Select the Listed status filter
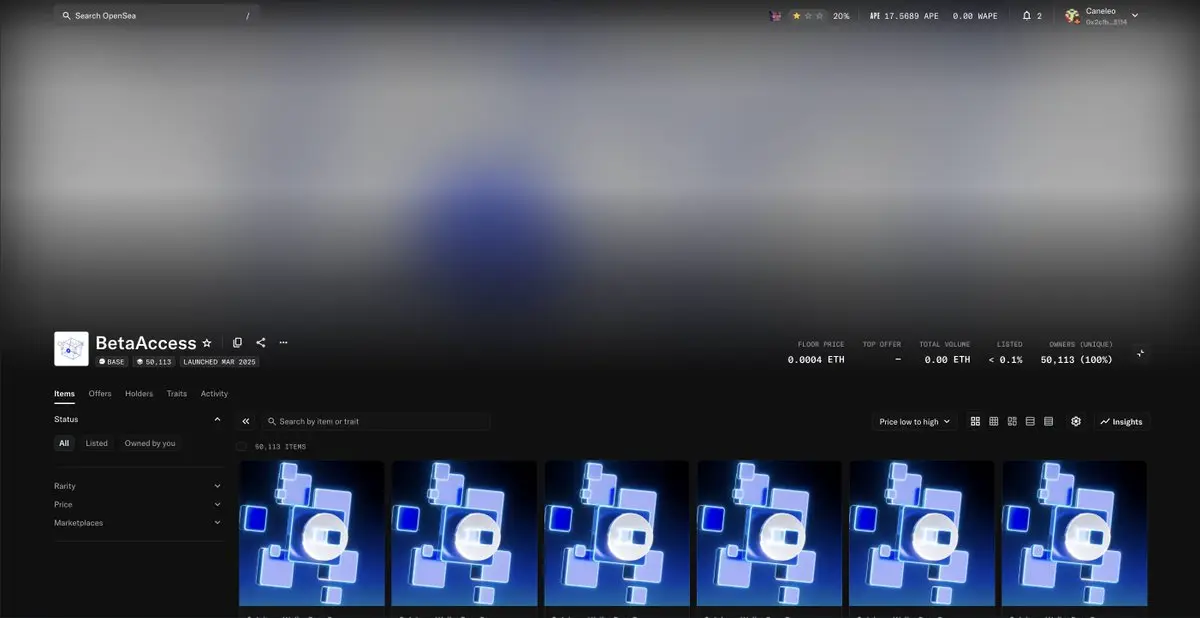The height and width of the screenshot is (618, 1200). pos(97,443)
